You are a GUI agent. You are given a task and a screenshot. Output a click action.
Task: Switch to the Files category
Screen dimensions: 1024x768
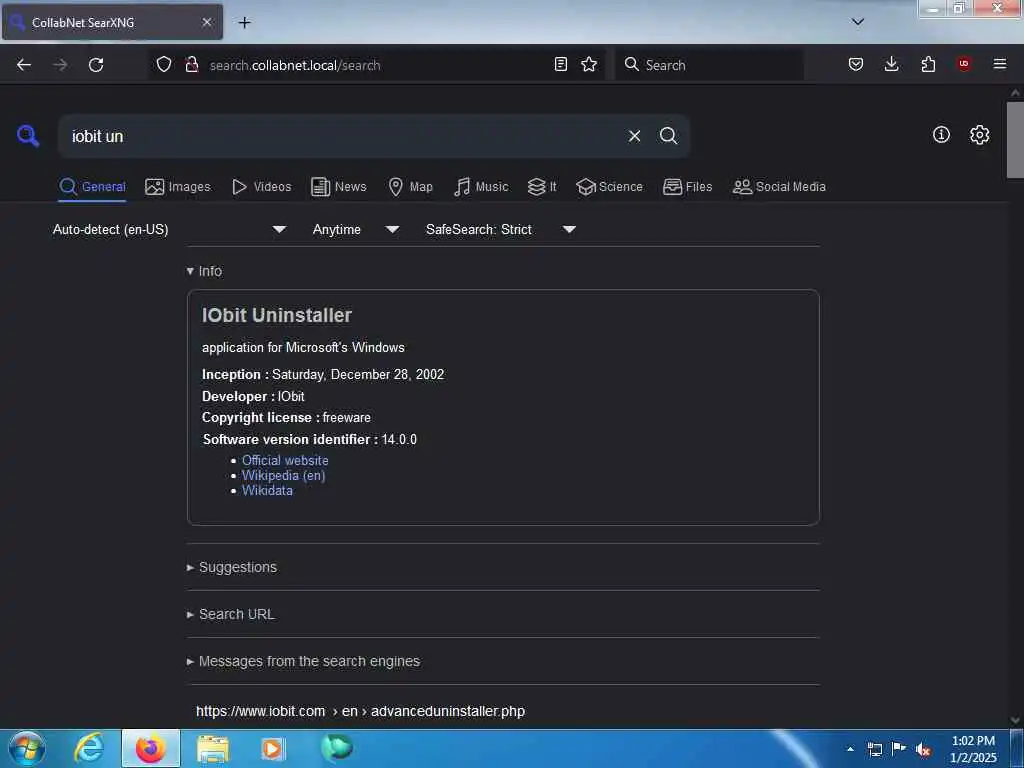(687, 187)
